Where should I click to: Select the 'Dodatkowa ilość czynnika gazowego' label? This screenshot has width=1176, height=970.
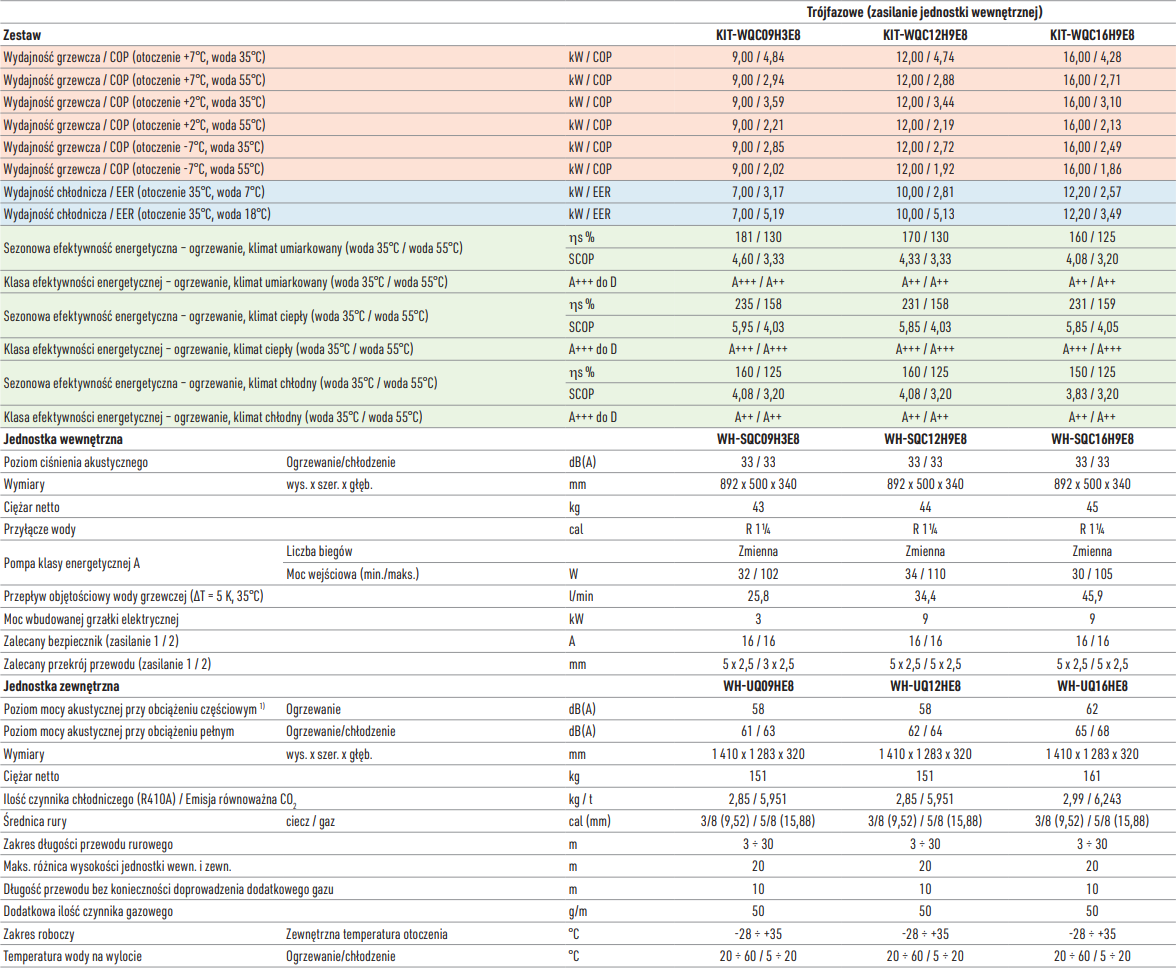pyautogui.click(x=88, y=911)
